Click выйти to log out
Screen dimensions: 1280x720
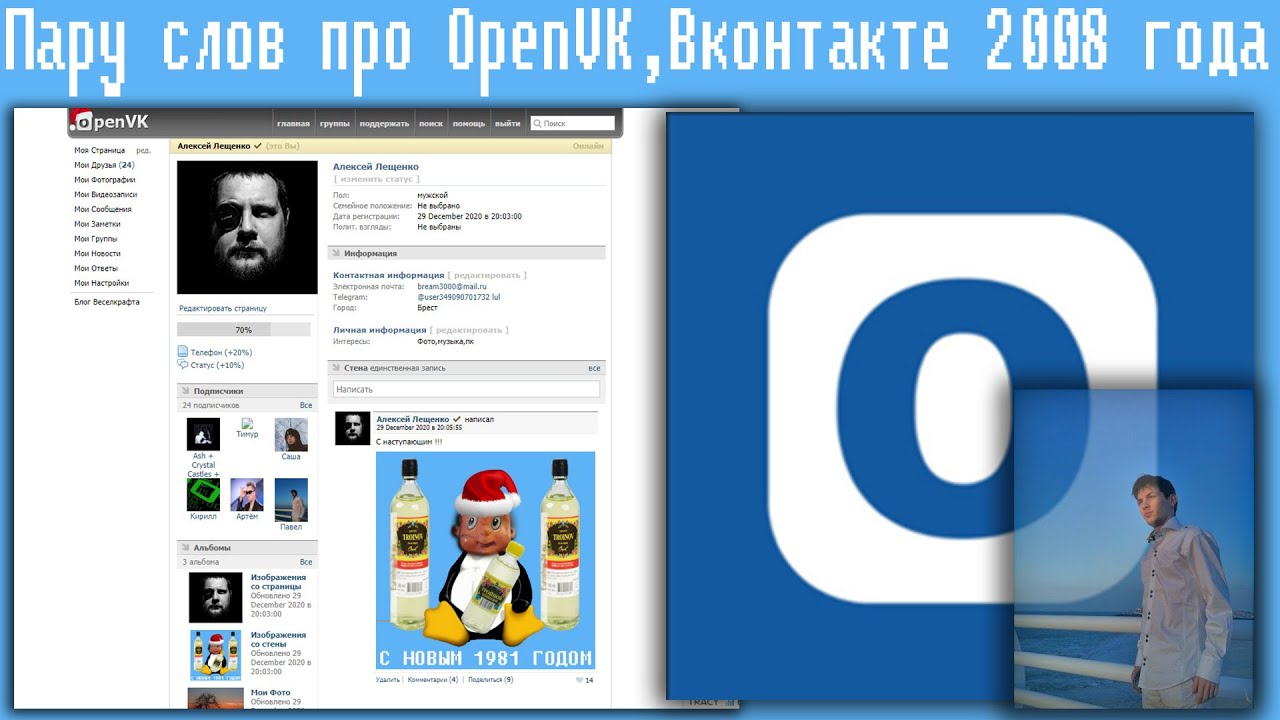[x=508, y=124]
